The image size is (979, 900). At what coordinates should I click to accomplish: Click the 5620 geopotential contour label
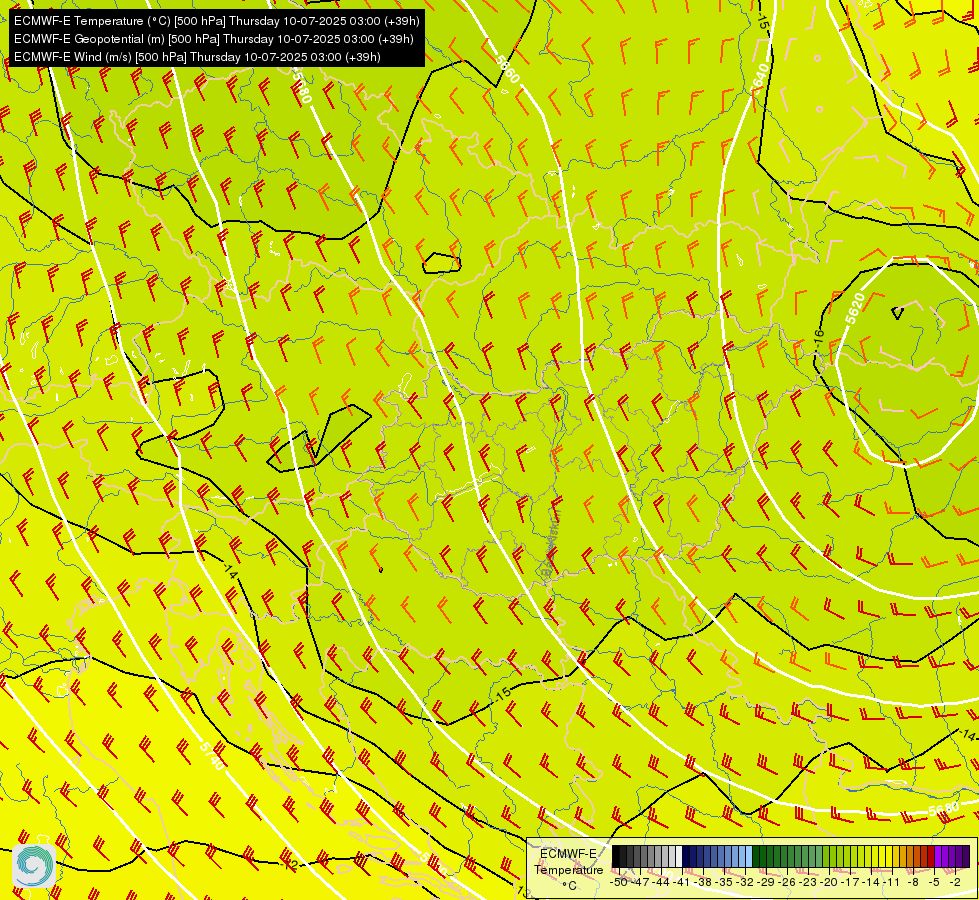(855, 308)
